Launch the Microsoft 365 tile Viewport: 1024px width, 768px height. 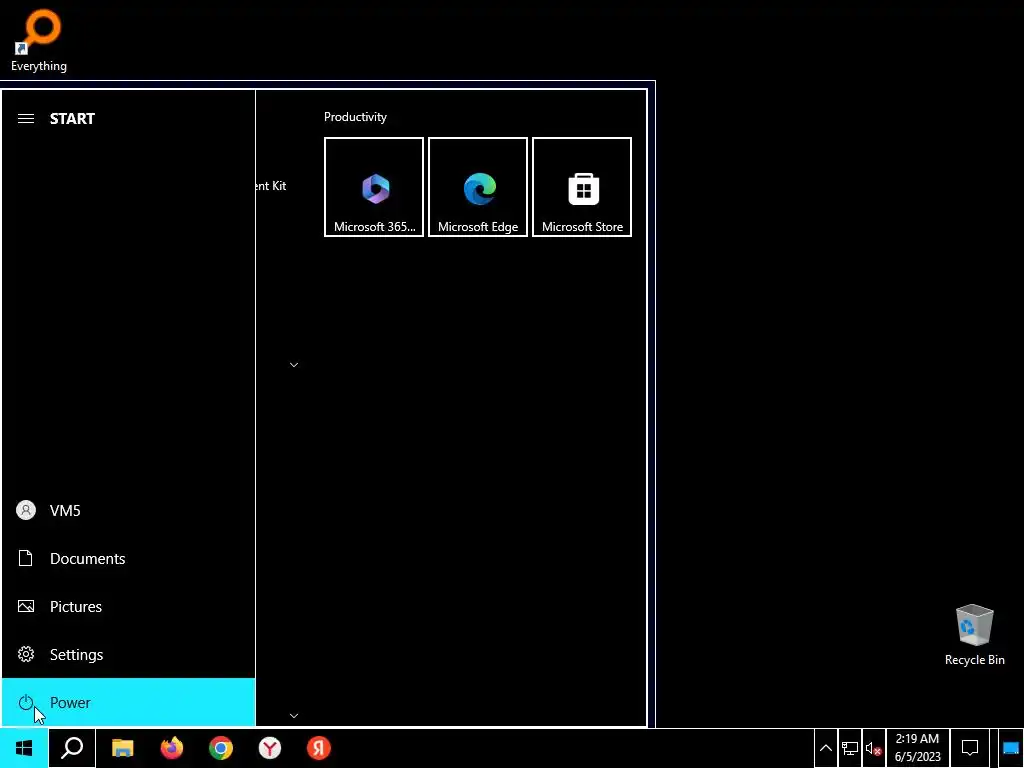(374, 187)
